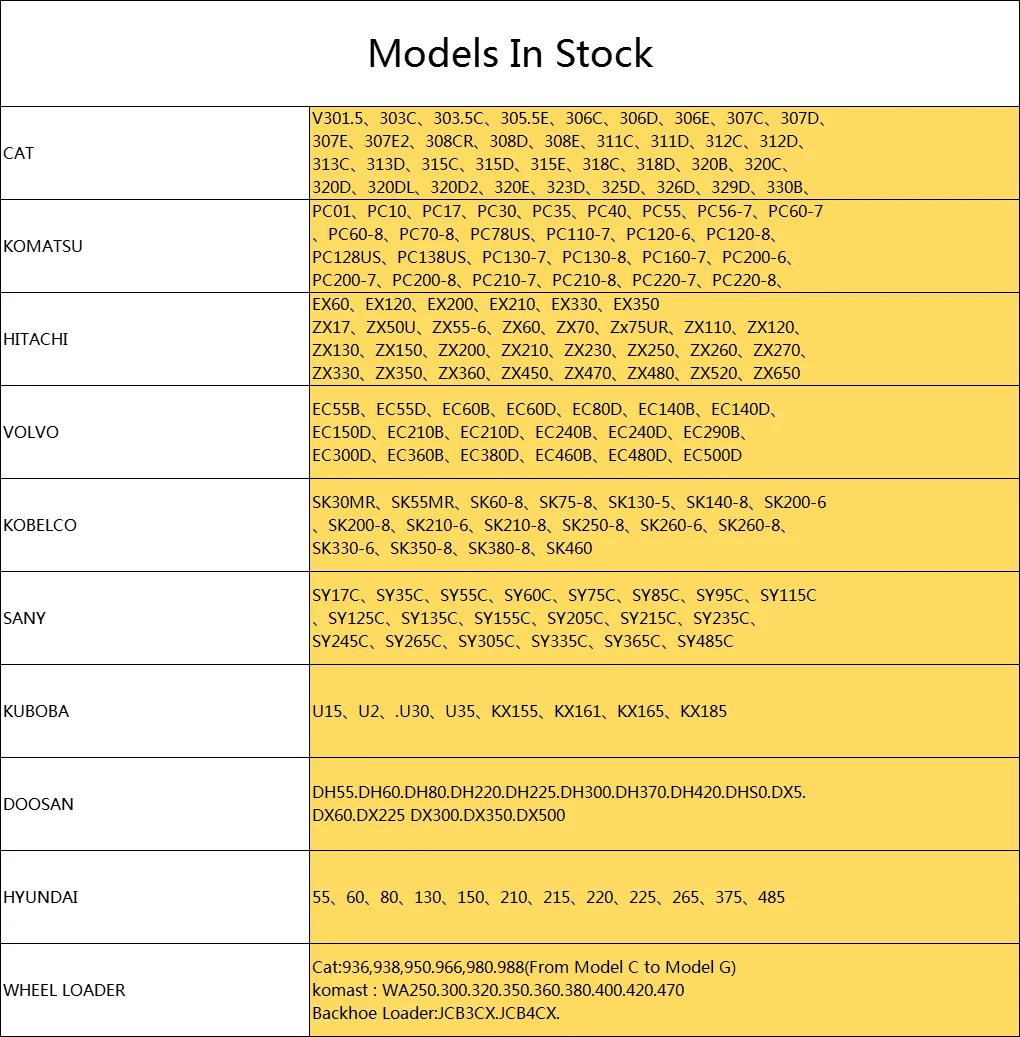Select the Hitachi EX60 models cell
This screenshot has width=1020, height=1037.
click(664, 339)
